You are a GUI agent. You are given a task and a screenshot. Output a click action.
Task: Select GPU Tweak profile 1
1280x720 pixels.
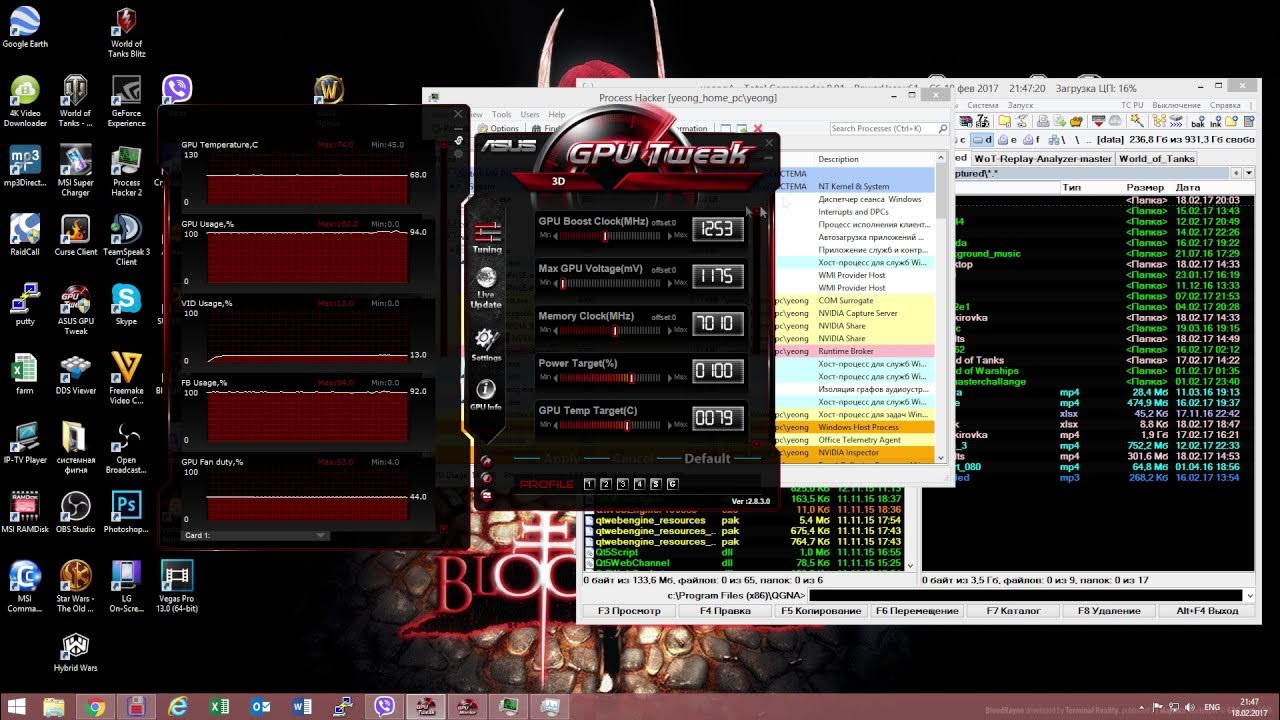click(x=589, y=484)
